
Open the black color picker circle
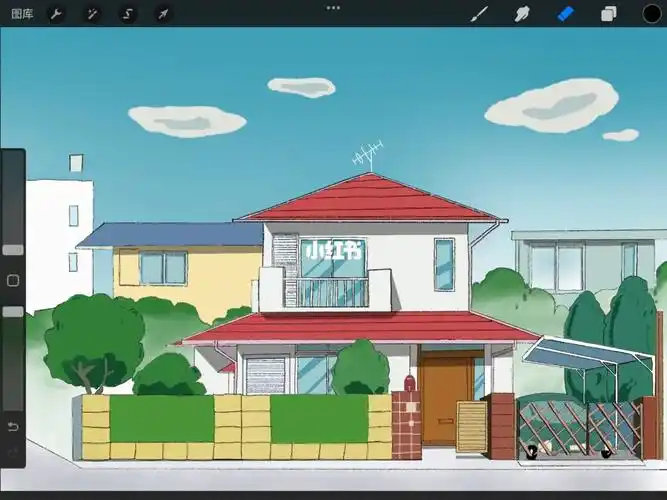[651, 14]
